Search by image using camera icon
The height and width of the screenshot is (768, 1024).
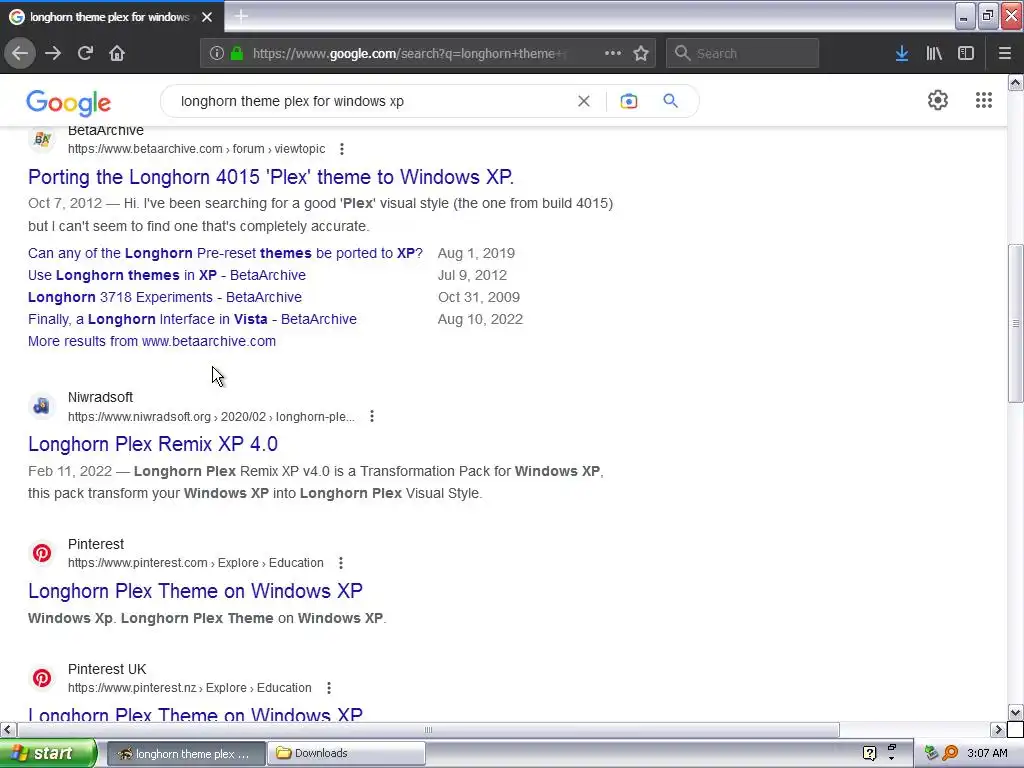point(629,101)
